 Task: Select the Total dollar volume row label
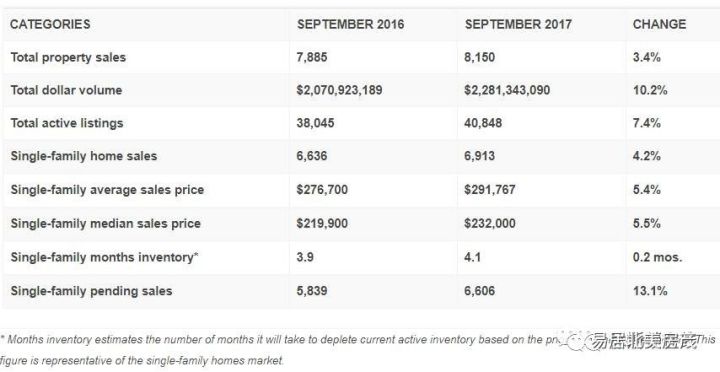coord(66,90)
